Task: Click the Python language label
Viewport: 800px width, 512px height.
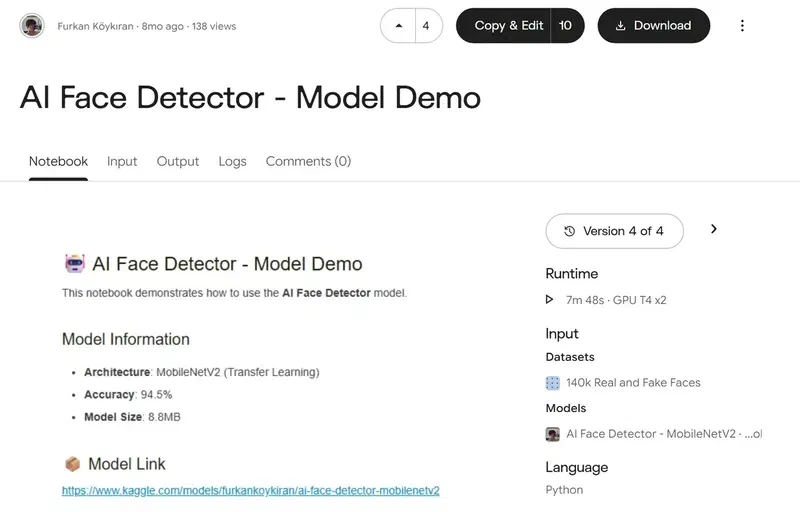Action: pos(564,490)
